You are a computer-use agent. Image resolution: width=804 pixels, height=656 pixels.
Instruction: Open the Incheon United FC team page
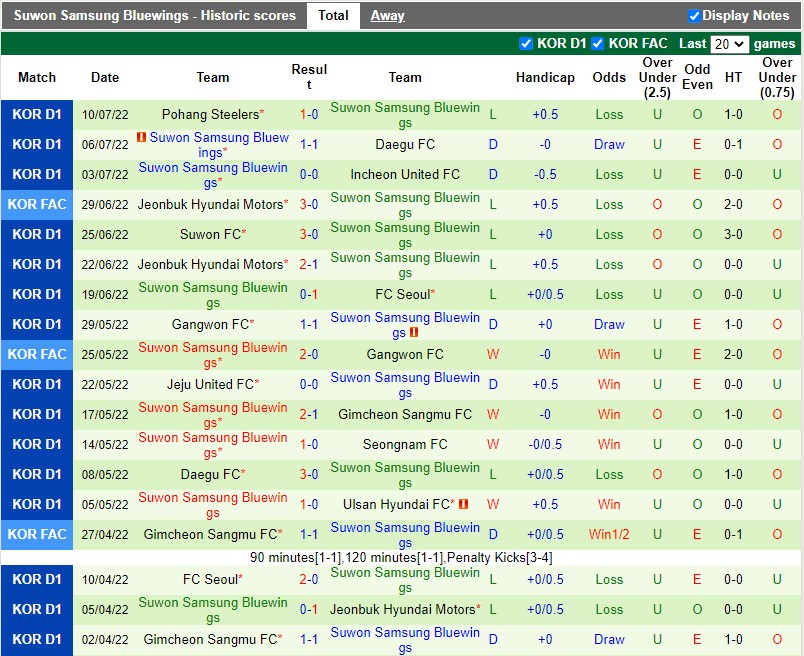pyautogui.click(x=405, y=174)
